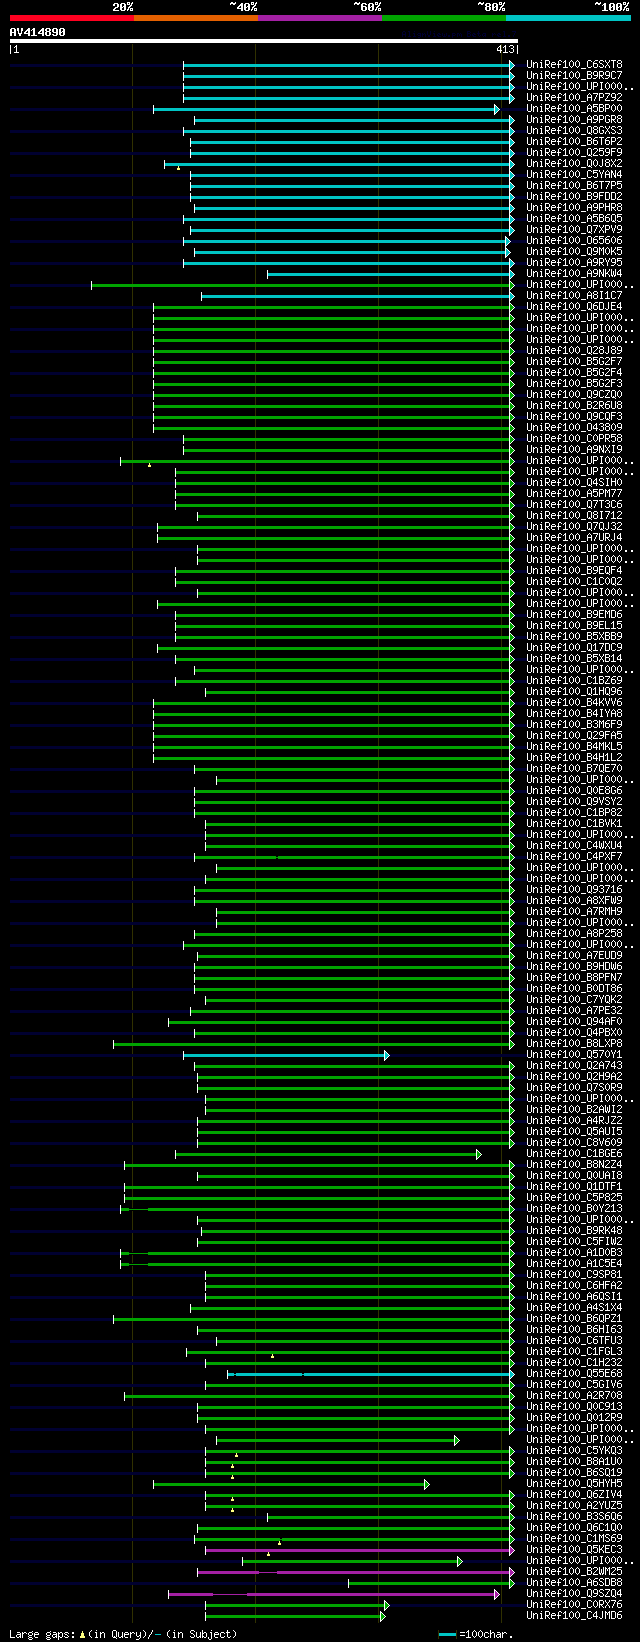Image resolution: width=640 pixels, height=1642 pixels.
Task: Select hit label UniRef100_C4WXU4
Action: (574, 846)
